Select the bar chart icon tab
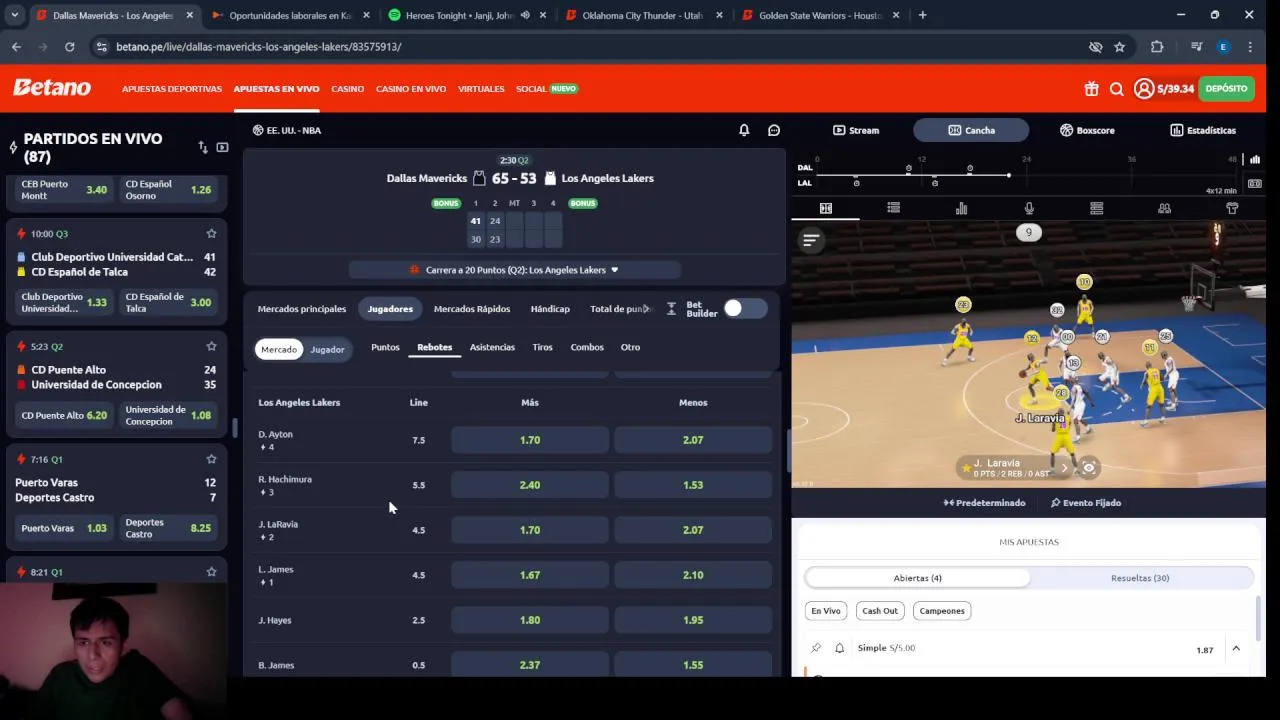Image resolution: width=1280 pixels, height=720 pixels. pos(961,208)
